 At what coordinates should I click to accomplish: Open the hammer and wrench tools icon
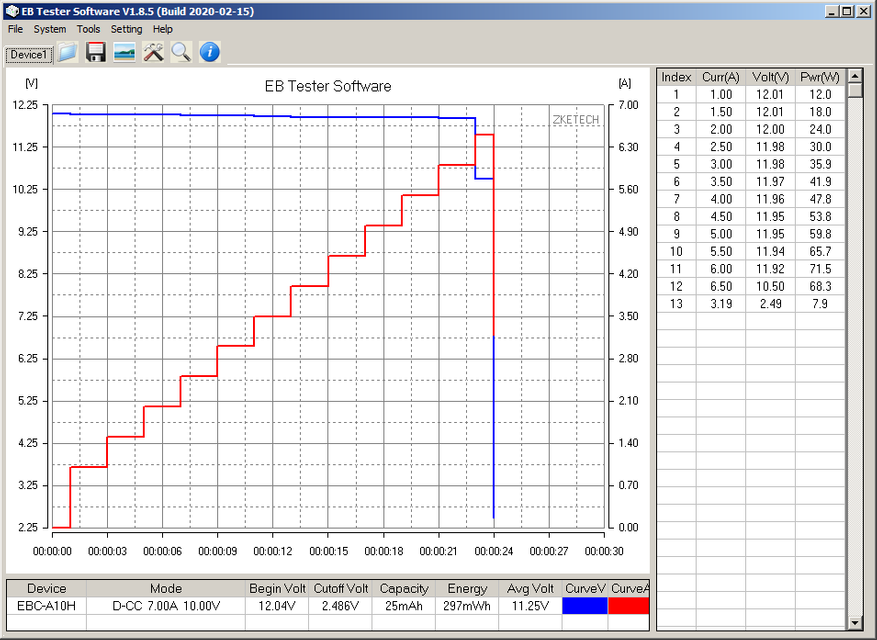point(153,52)
